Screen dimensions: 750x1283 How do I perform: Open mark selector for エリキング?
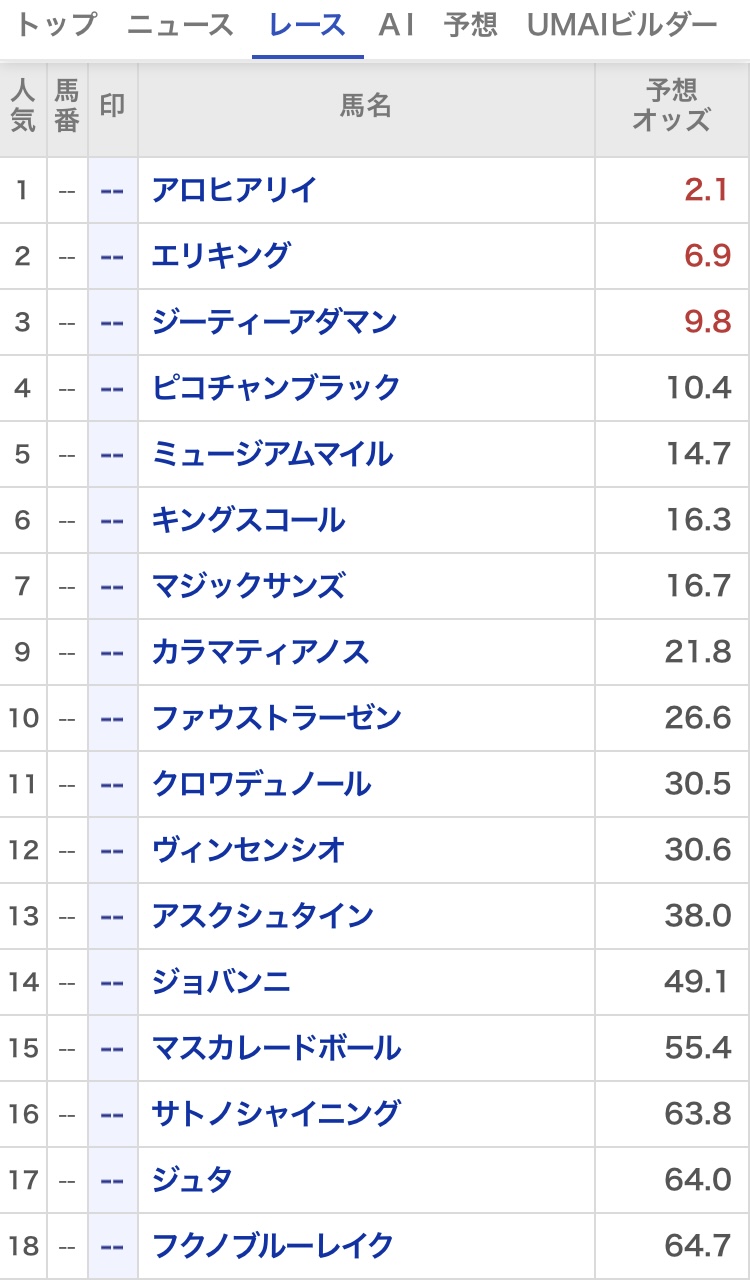pos(112,255)
